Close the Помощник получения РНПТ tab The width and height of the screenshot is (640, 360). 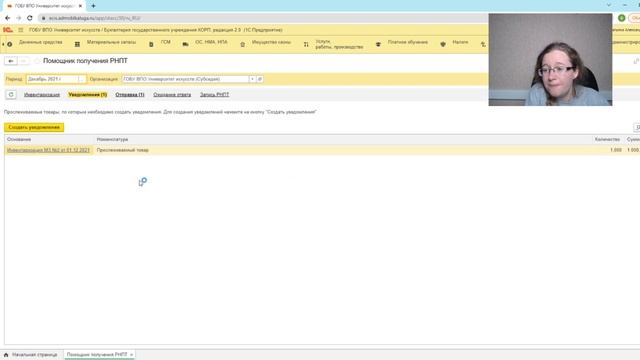click(131, 355)
